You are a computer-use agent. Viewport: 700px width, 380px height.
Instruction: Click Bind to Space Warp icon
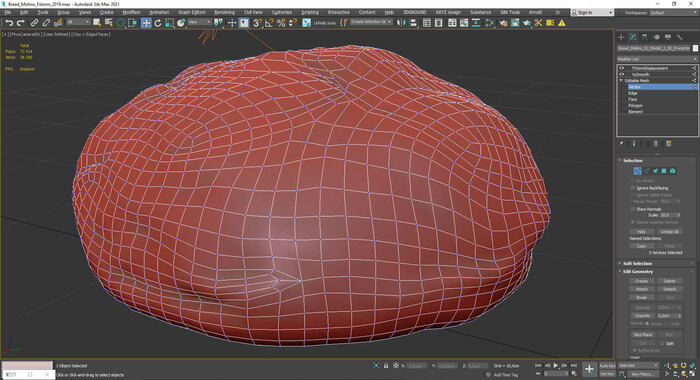58,22
